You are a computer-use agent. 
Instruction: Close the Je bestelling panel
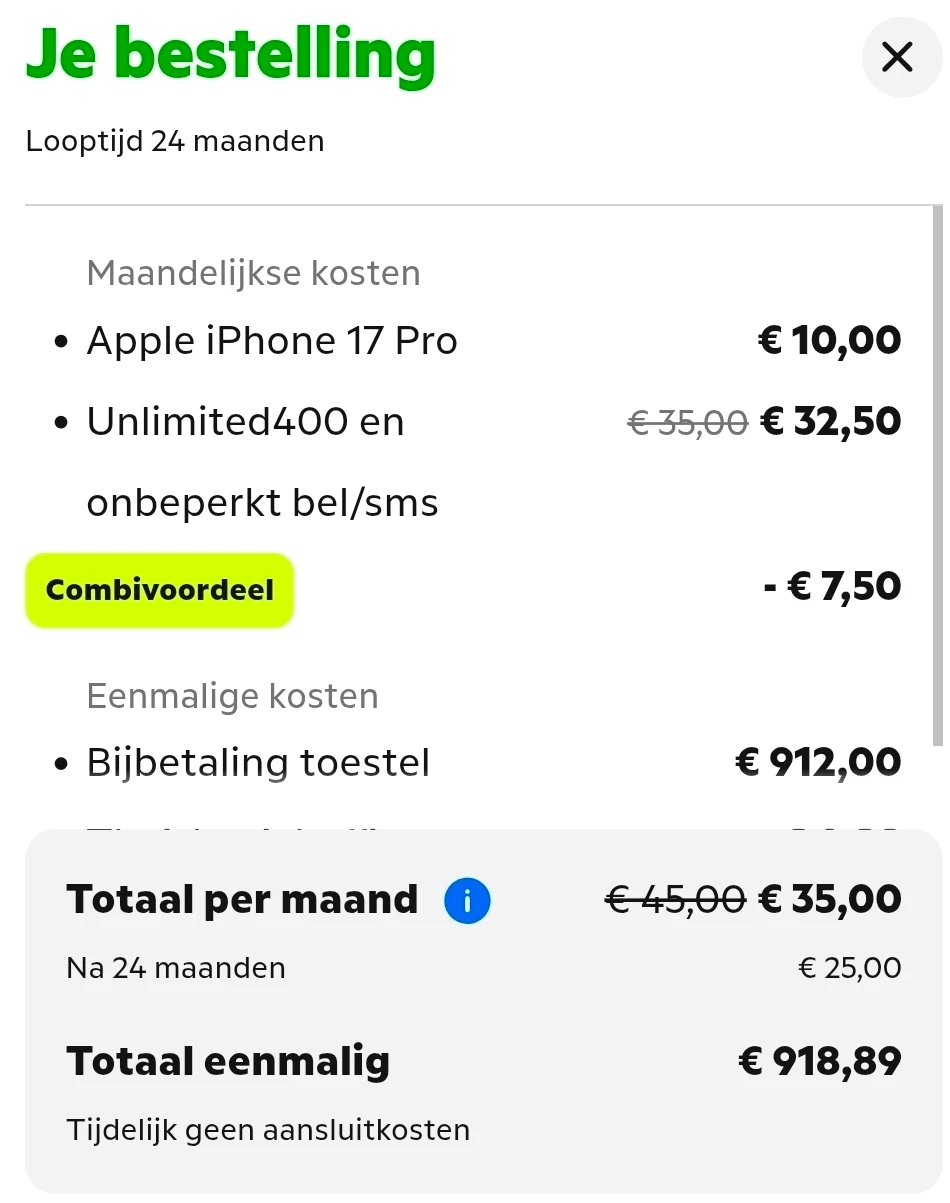pos(897,58)
